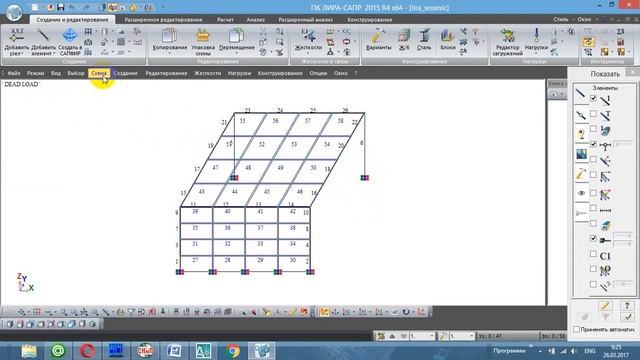Screen dimensions: 640x360
Task: Open the Редактор загружений load case editor
Action: click(507, 36)
